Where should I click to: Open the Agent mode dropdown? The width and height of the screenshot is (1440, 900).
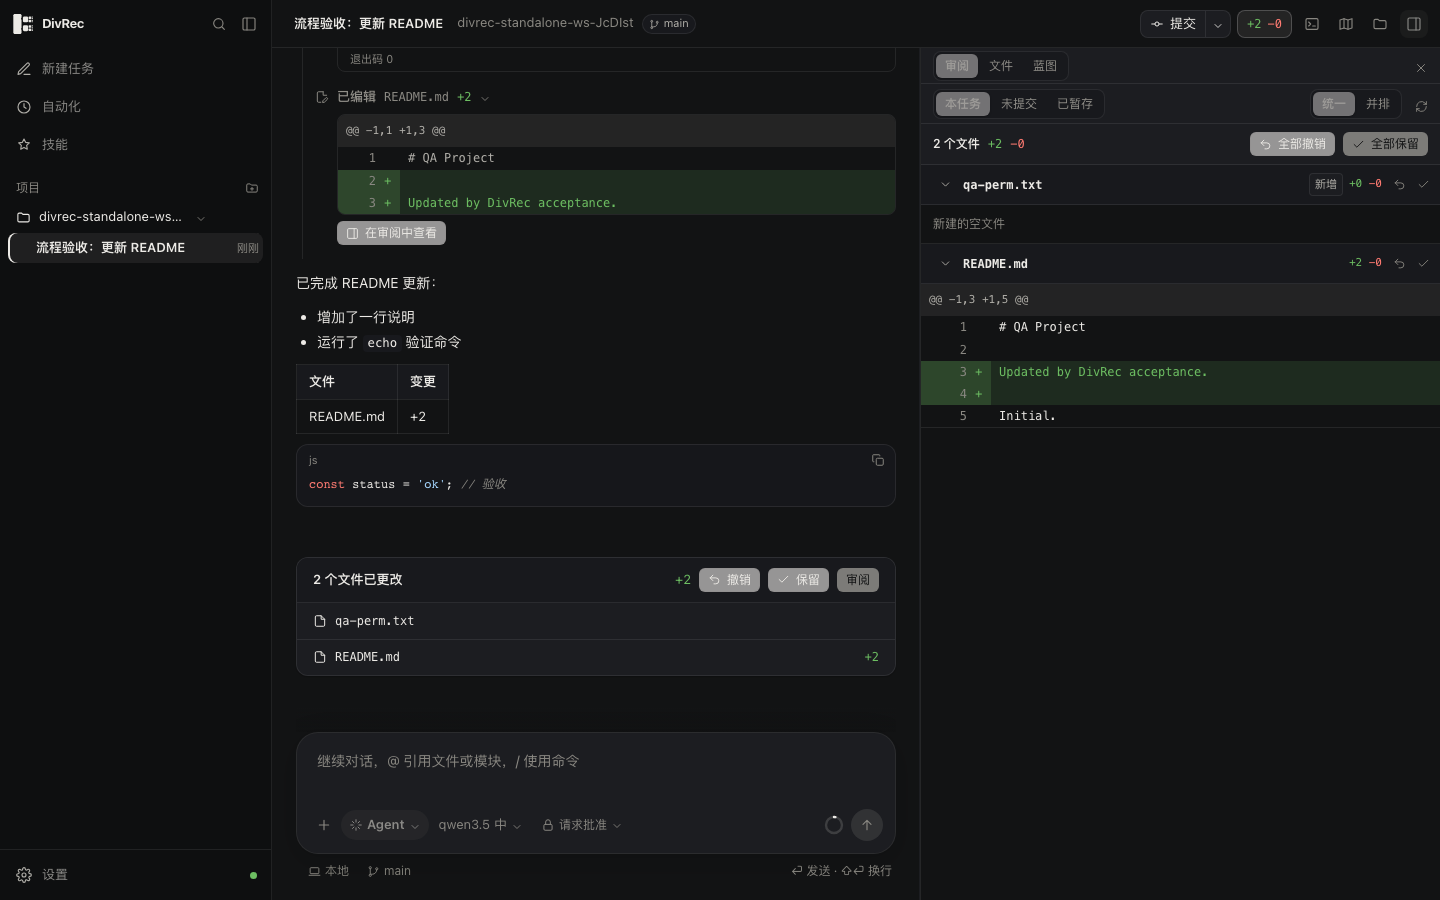(x=385, y=825)
